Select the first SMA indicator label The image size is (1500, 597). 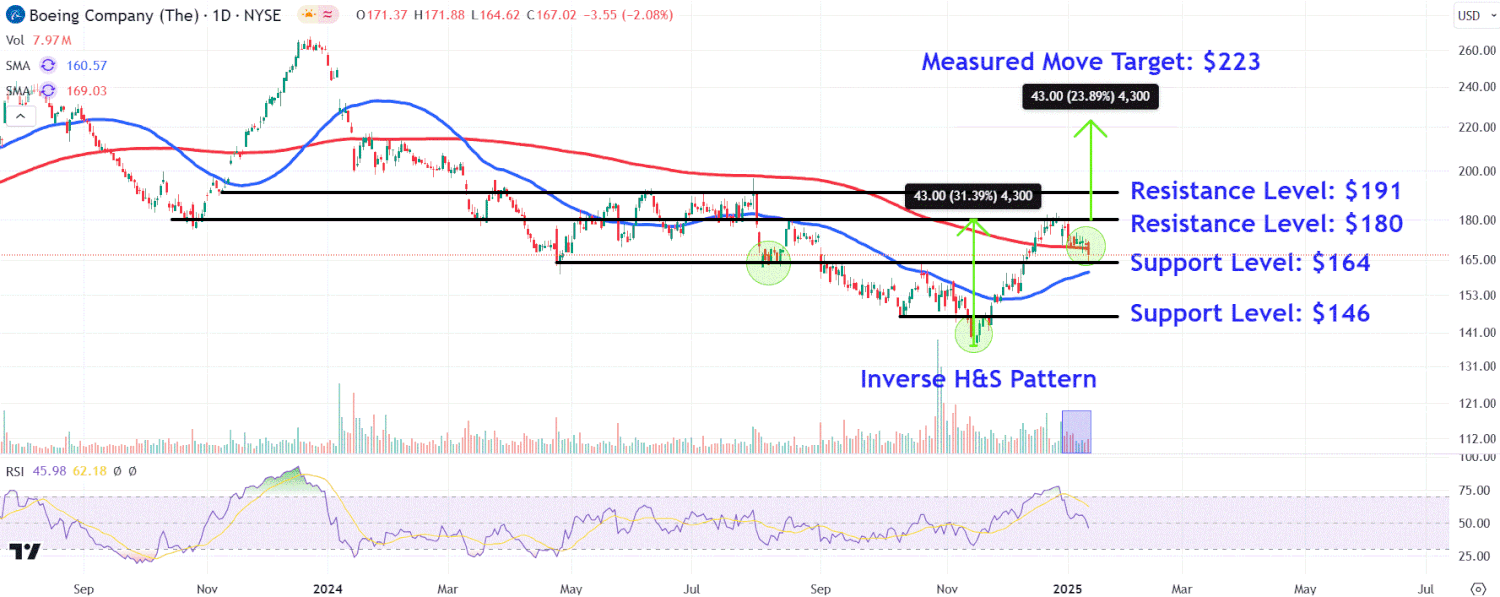coord(18,65)
